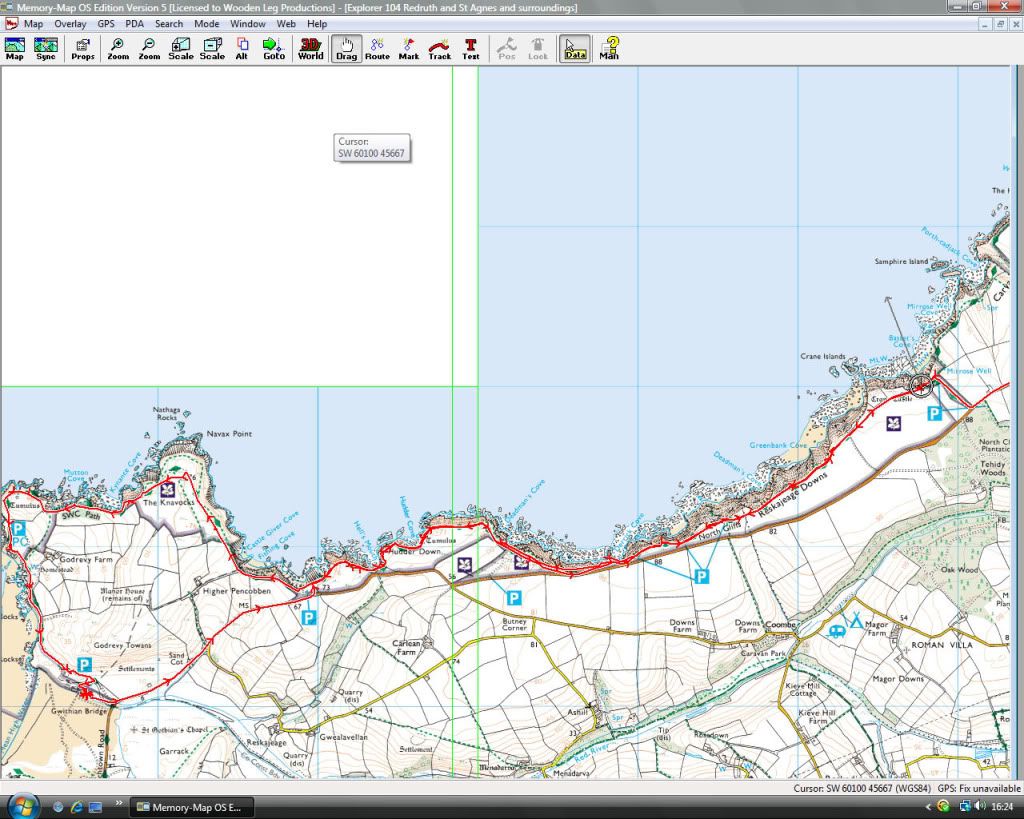Click the parking symbol below Higher Pencobben
Screen dimensions: 1024x819
(309, 617)
